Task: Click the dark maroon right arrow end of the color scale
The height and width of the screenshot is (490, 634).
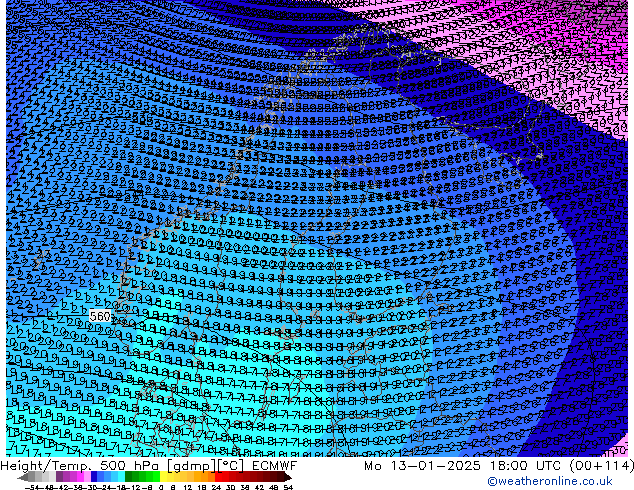Action: pyautogui.click(x=287, y=477)
